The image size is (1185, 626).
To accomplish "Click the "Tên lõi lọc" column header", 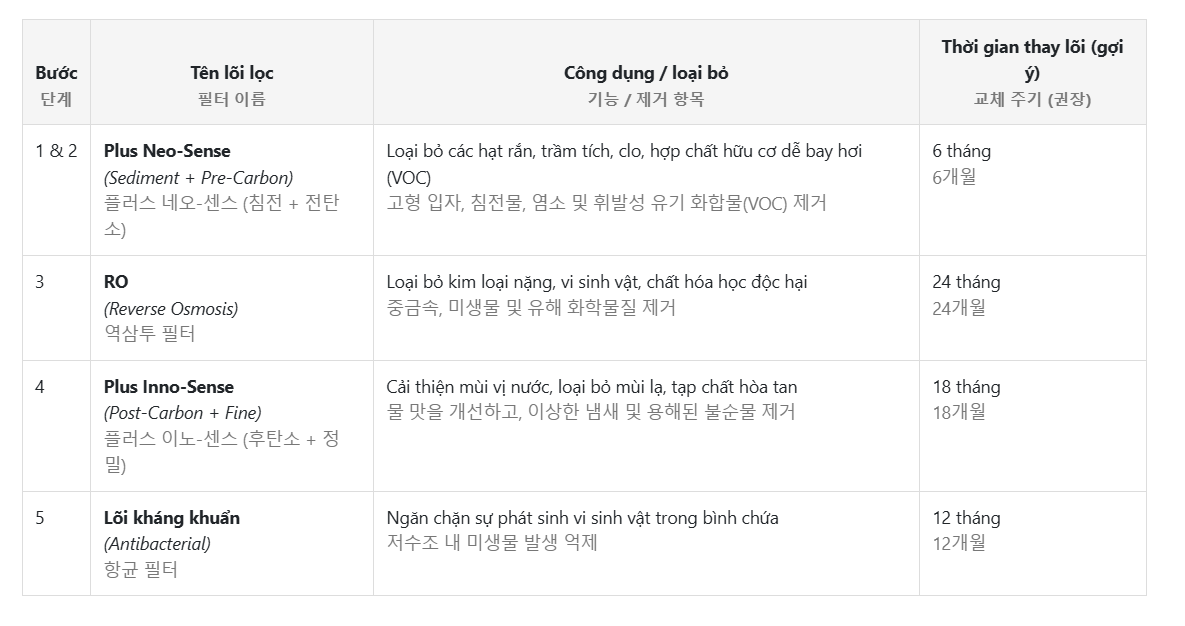I will (x=232, y=73).
